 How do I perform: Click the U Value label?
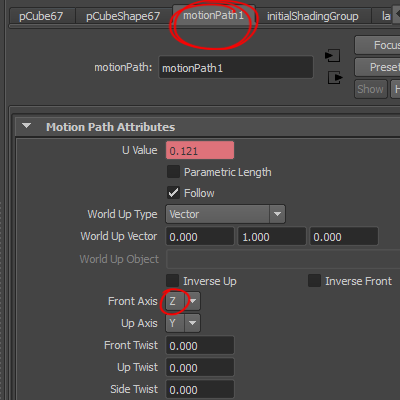click(x=140, y=150)
